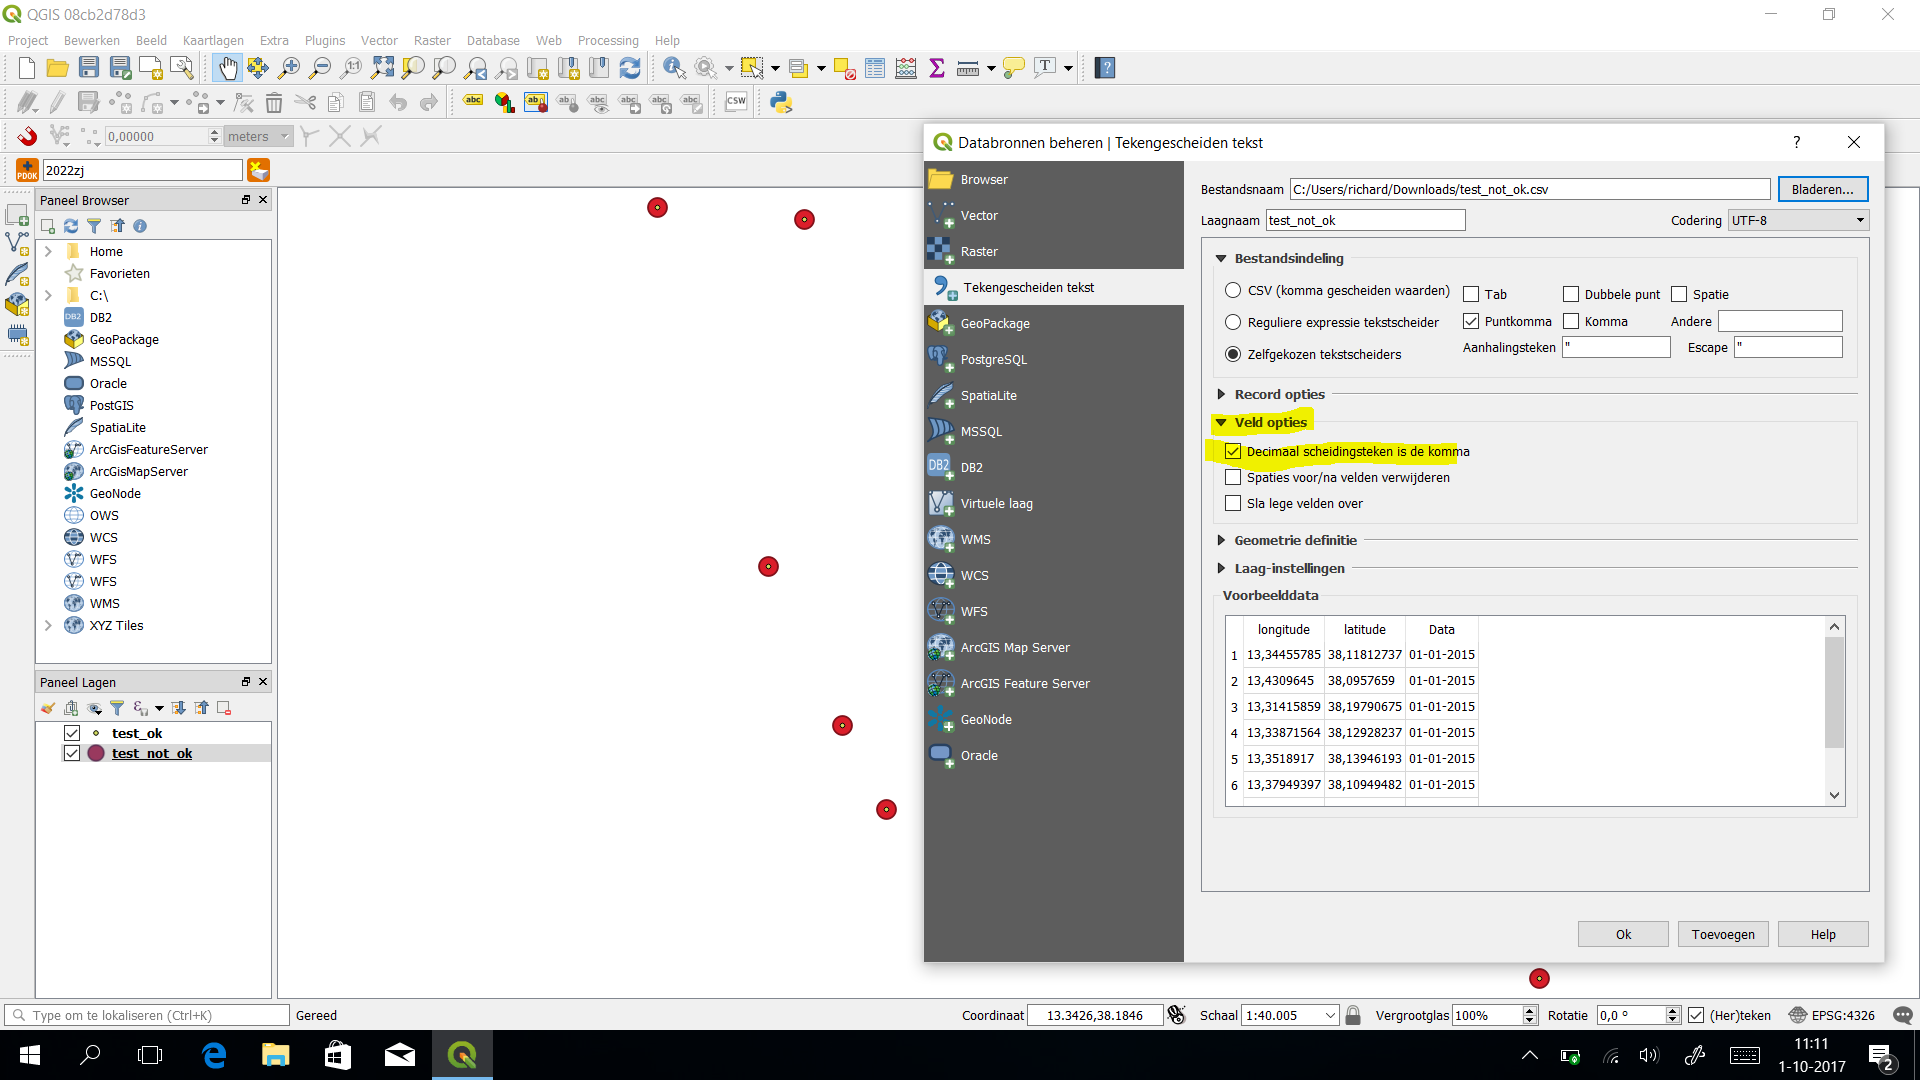This screenshot has width=1920, height=1080.
Task: Select PostgreSQL in data source sidebar
Action: [x=993, y=360]
